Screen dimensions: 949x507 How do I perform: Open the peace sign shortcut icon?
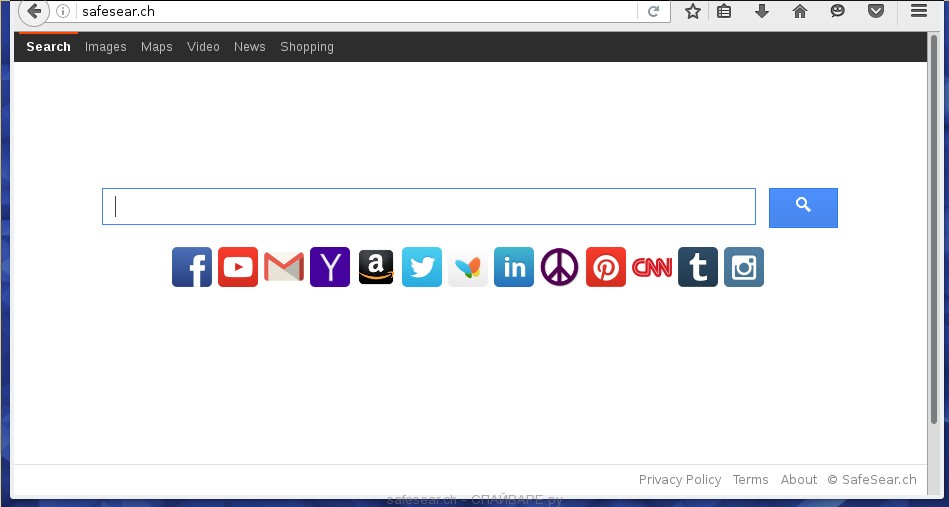tap(560, 267)
